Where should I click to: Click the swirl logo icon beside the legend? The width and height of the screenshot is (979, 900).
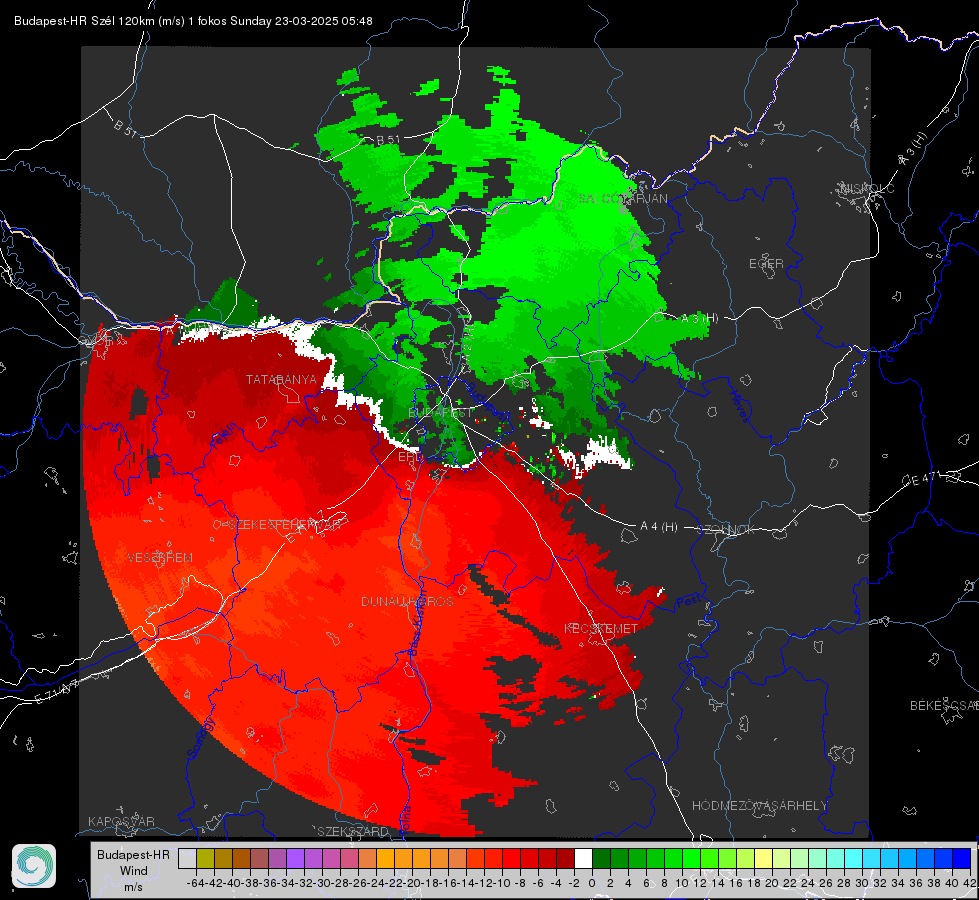34,866
